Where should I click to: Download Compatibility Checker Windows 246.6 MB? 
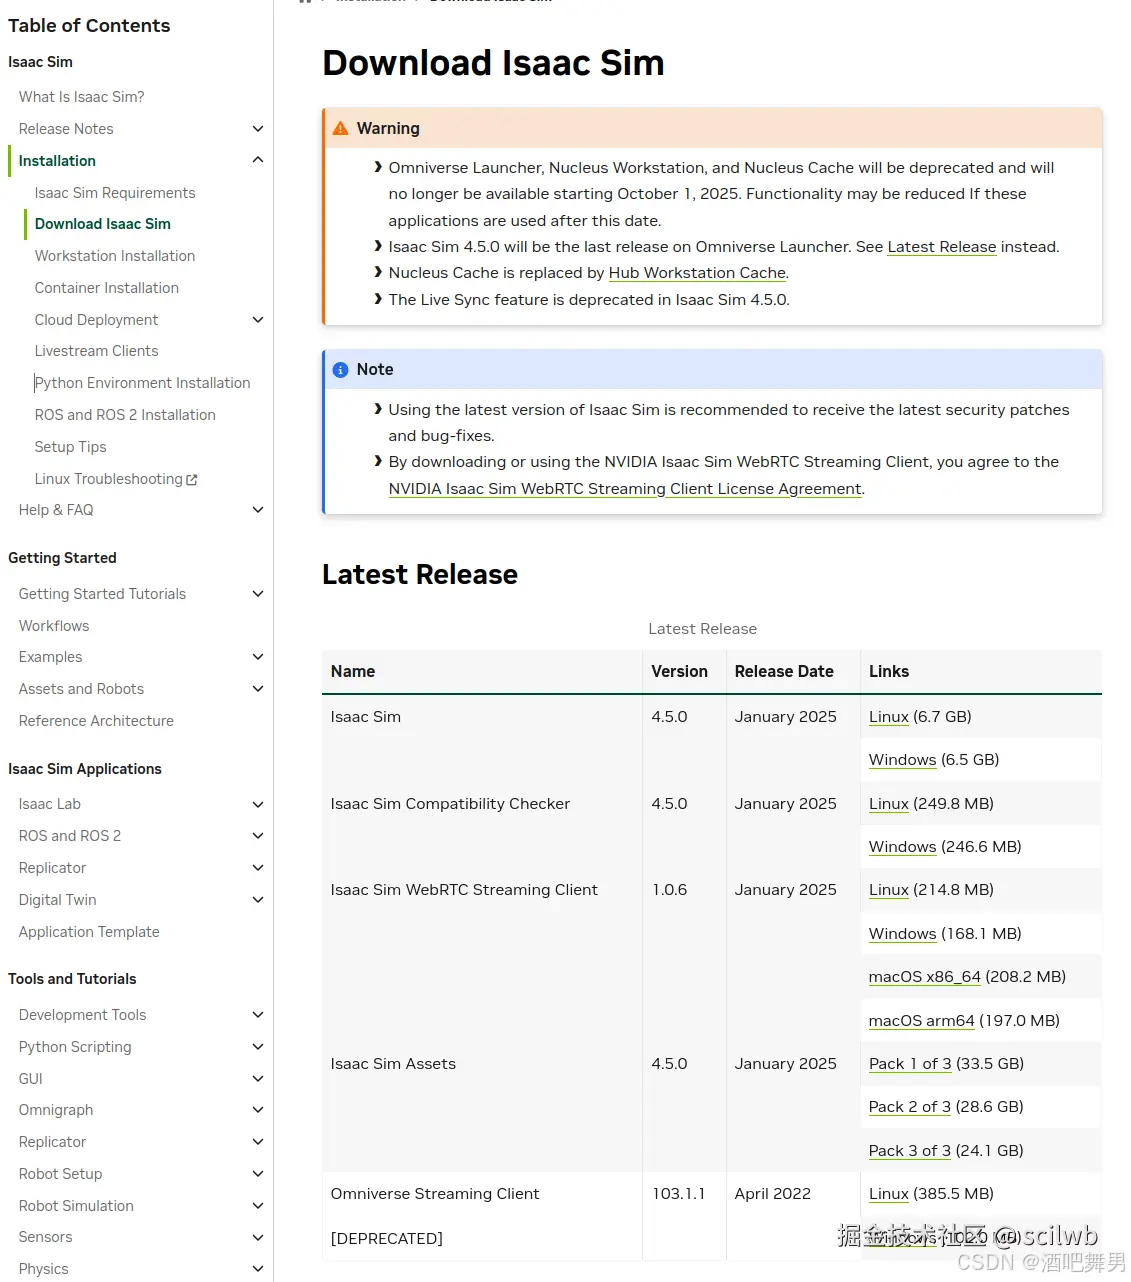click(x=902, y=847)
